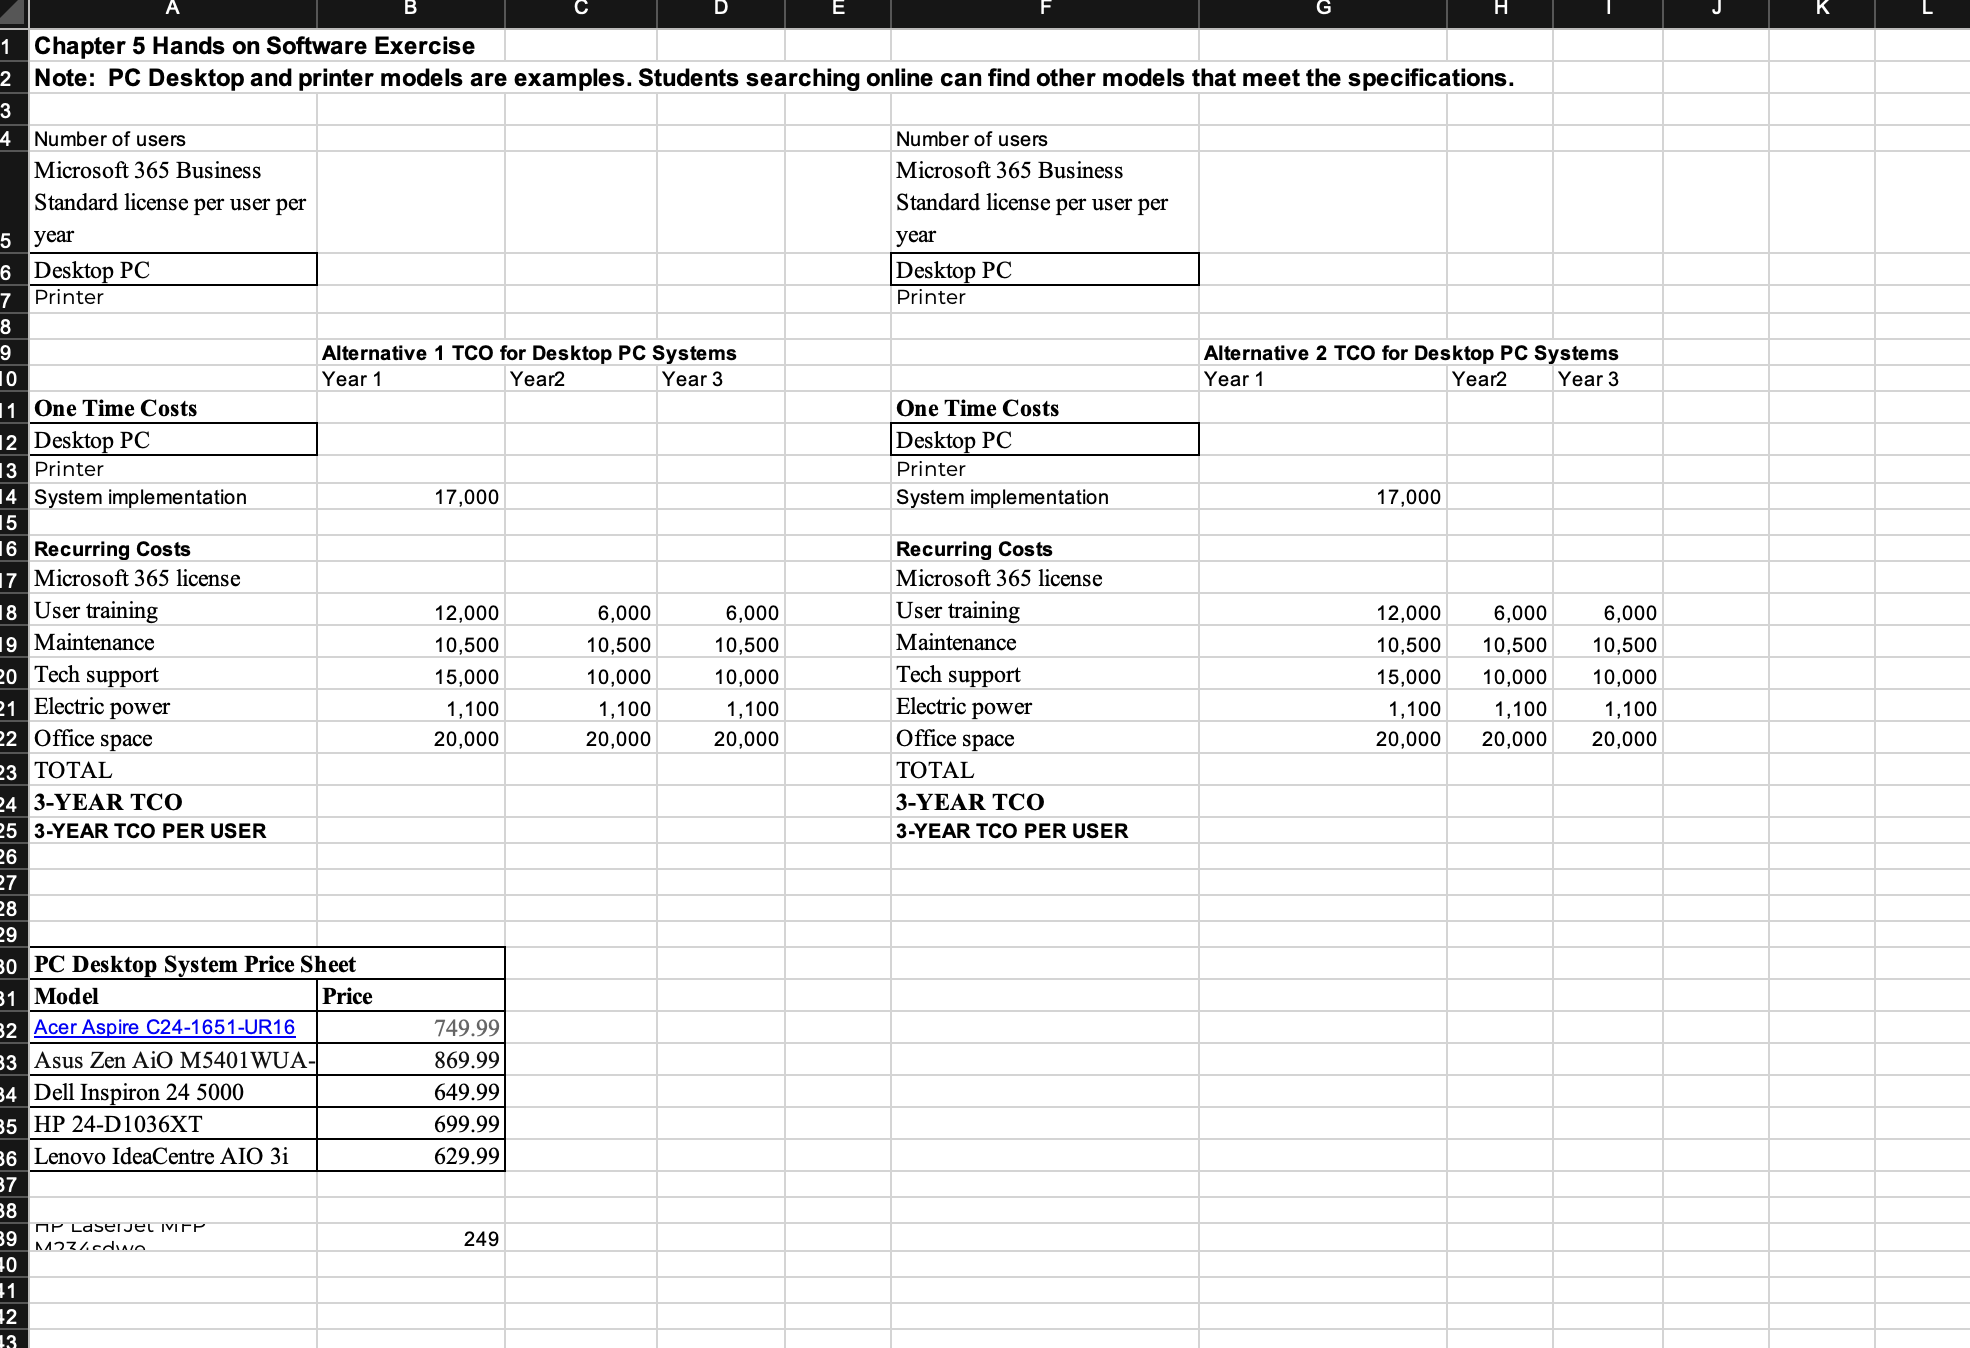Select column A header
This screenshot has width=1970, height=1348.
(x=172, y=13)
